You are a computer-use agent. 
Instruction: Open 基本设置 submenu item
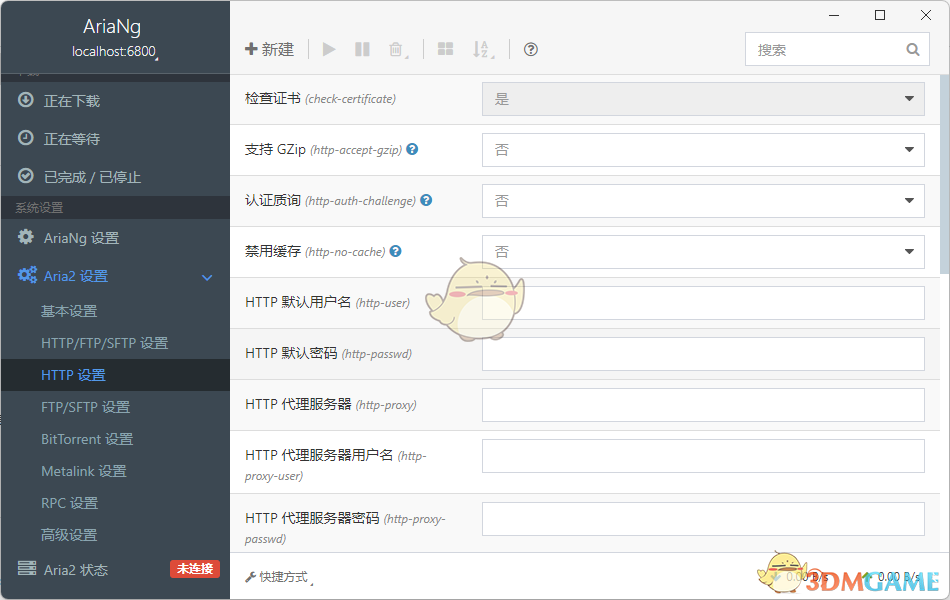[x=115, y=311]
